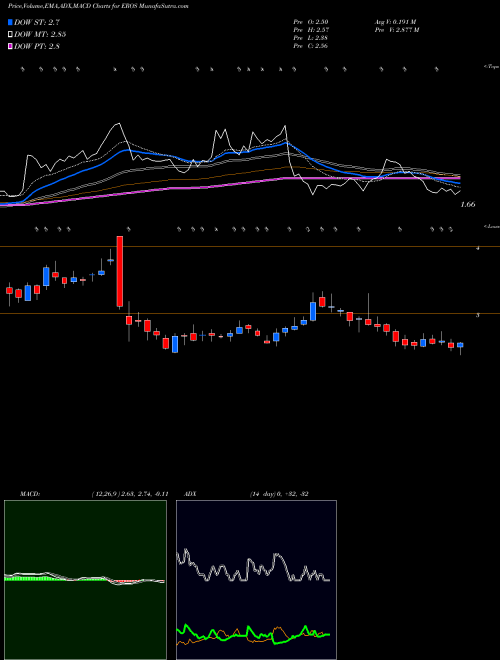
Task: Click the 'Avg V: 0.191 M' volume text
Action: point(395,21)
